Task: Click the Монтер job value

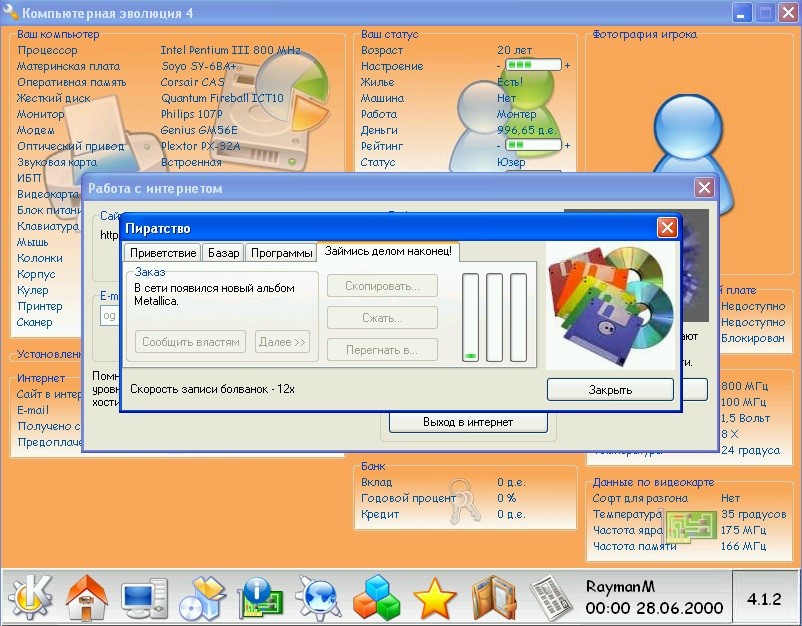Action: pyautogui.click(x=517, y=114)
